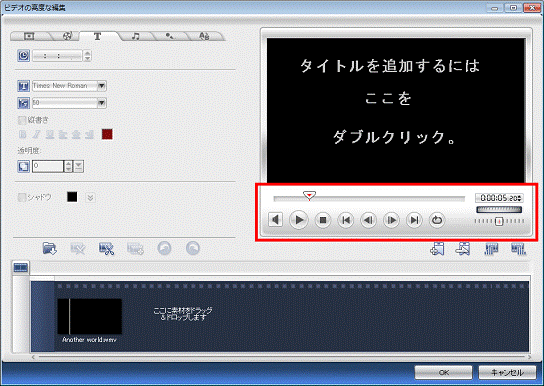Click the transparency icon beside the 0 field
544x386 pixels.
coord(24,166)
